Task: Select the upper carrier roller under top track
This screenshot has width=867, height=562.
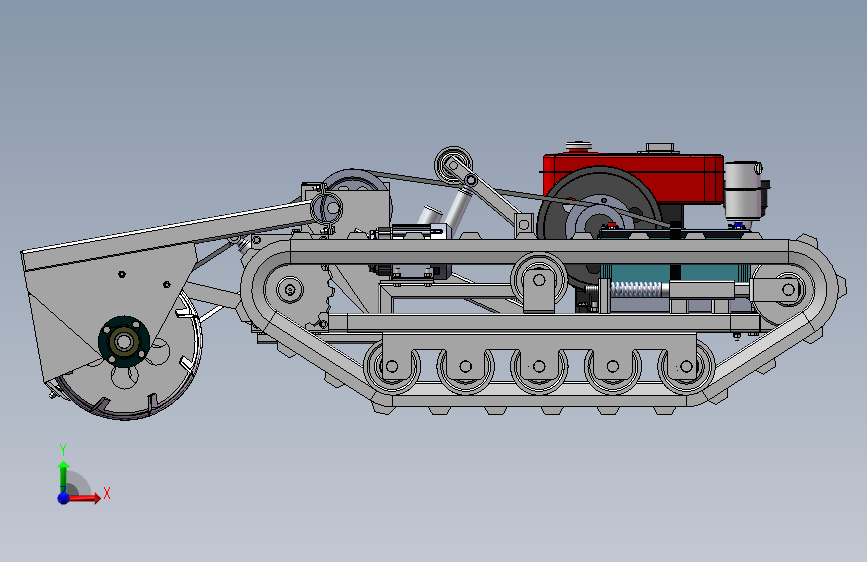Action: (x=539, y=280)
